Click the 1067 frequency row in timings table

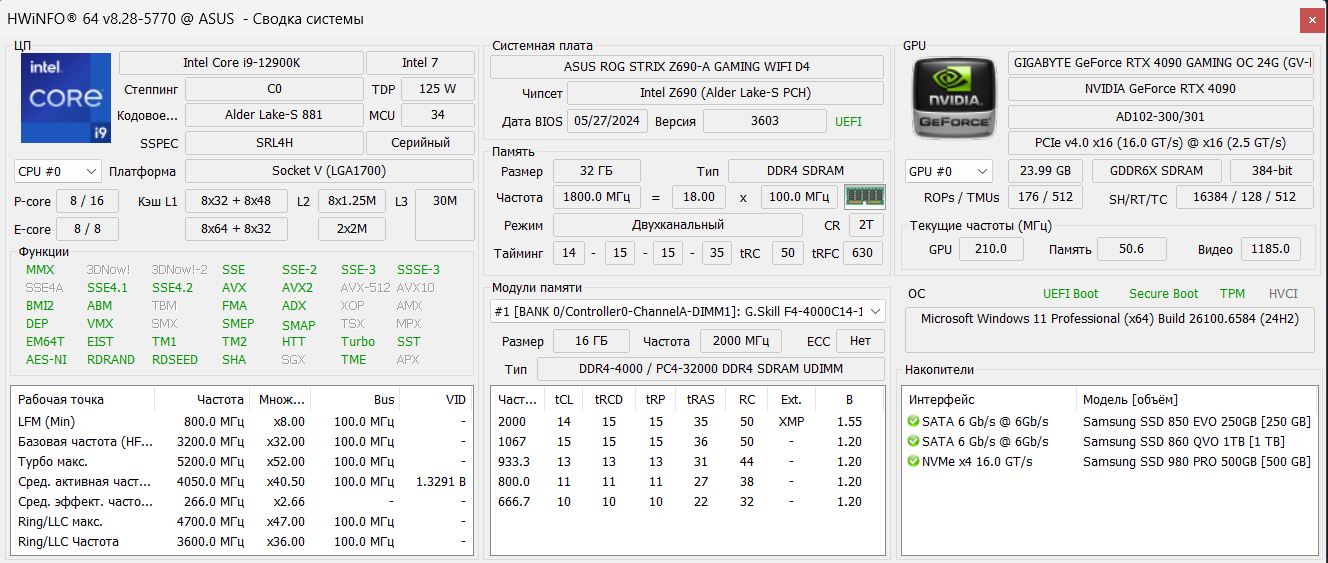pyautogui.click(x=687, y=442)
